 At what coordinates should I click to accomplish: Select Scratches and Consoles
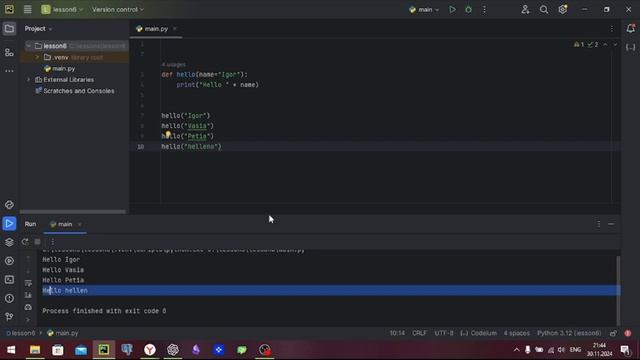[75, 91]
